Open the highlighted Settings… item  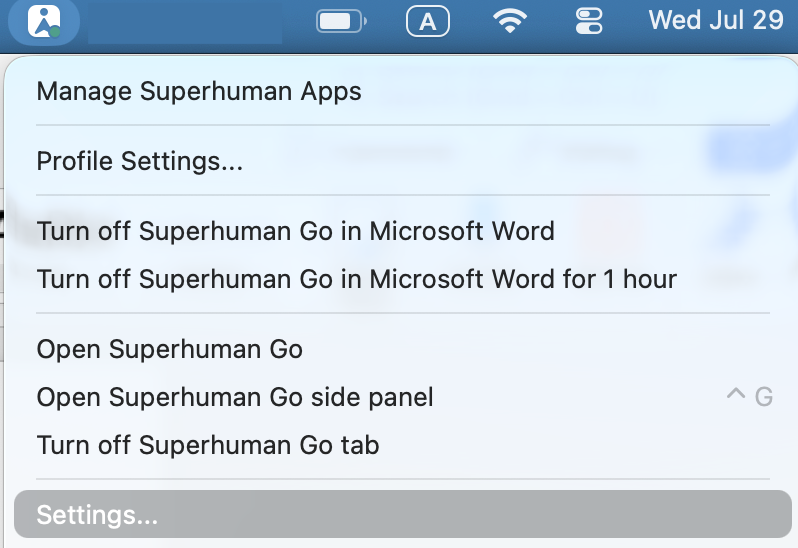[x=403, y=514]
